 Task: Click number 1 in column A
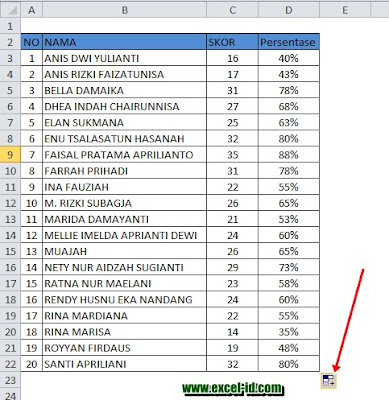coord(32,58)
